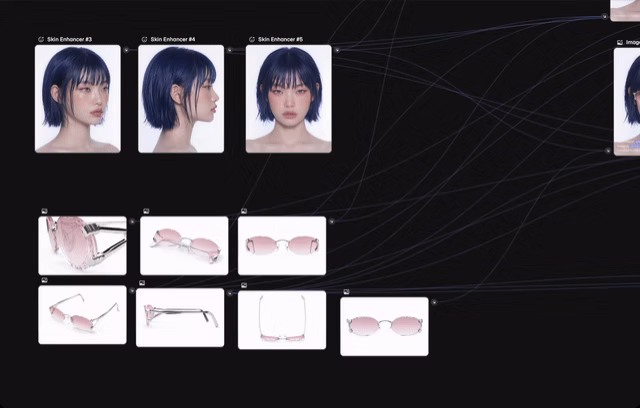Click the Skin Enhancer #5 node icon
This screenshot has height=408, width=640.
click(x=252, y=40)
